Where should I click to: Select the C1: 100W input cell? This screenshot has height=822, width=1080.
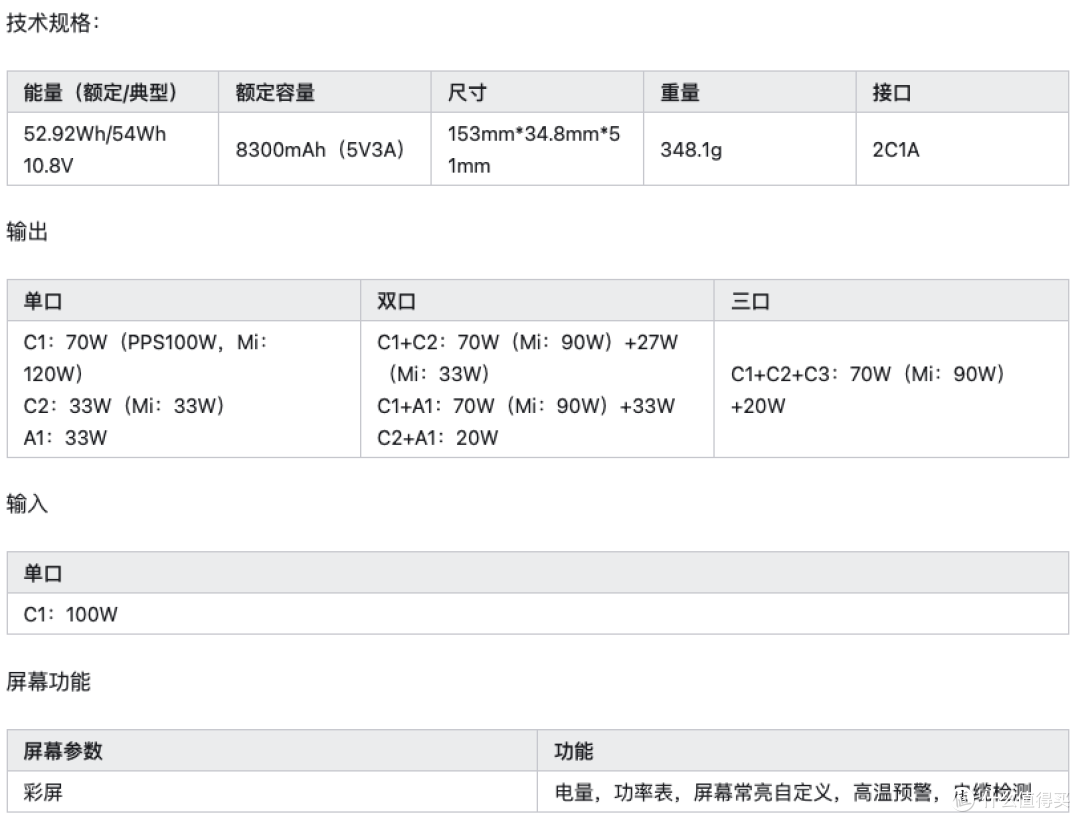(537, 614)
